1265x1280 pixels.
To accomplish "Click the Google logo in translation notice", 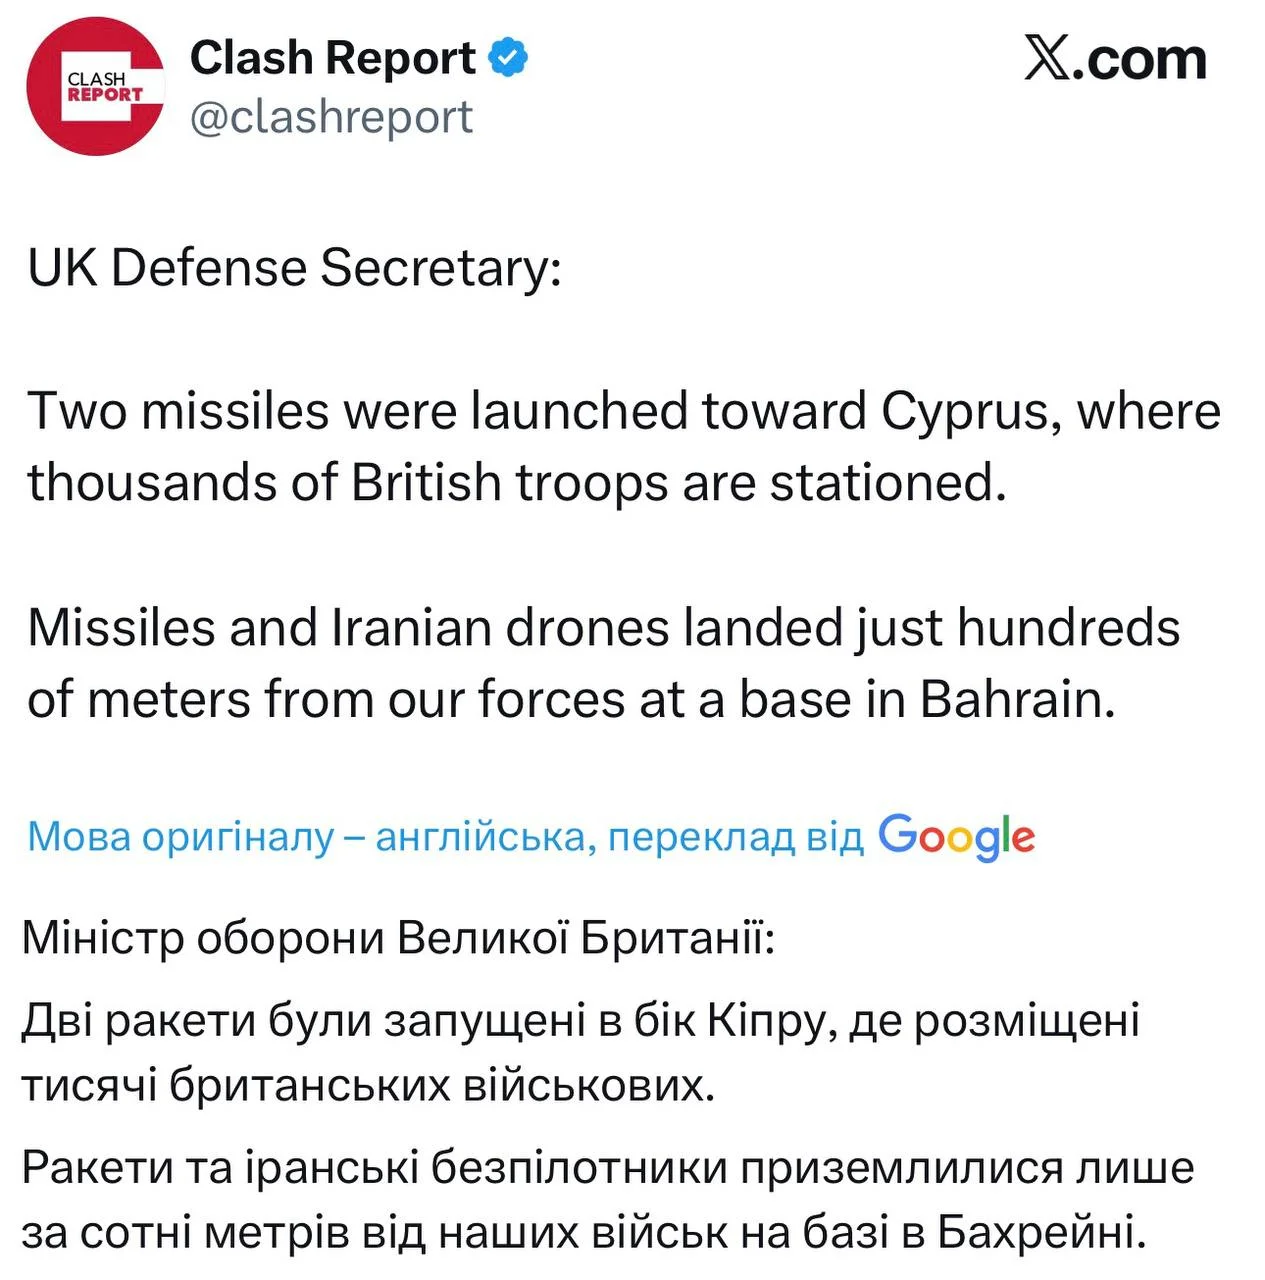I will coord(956,836).
